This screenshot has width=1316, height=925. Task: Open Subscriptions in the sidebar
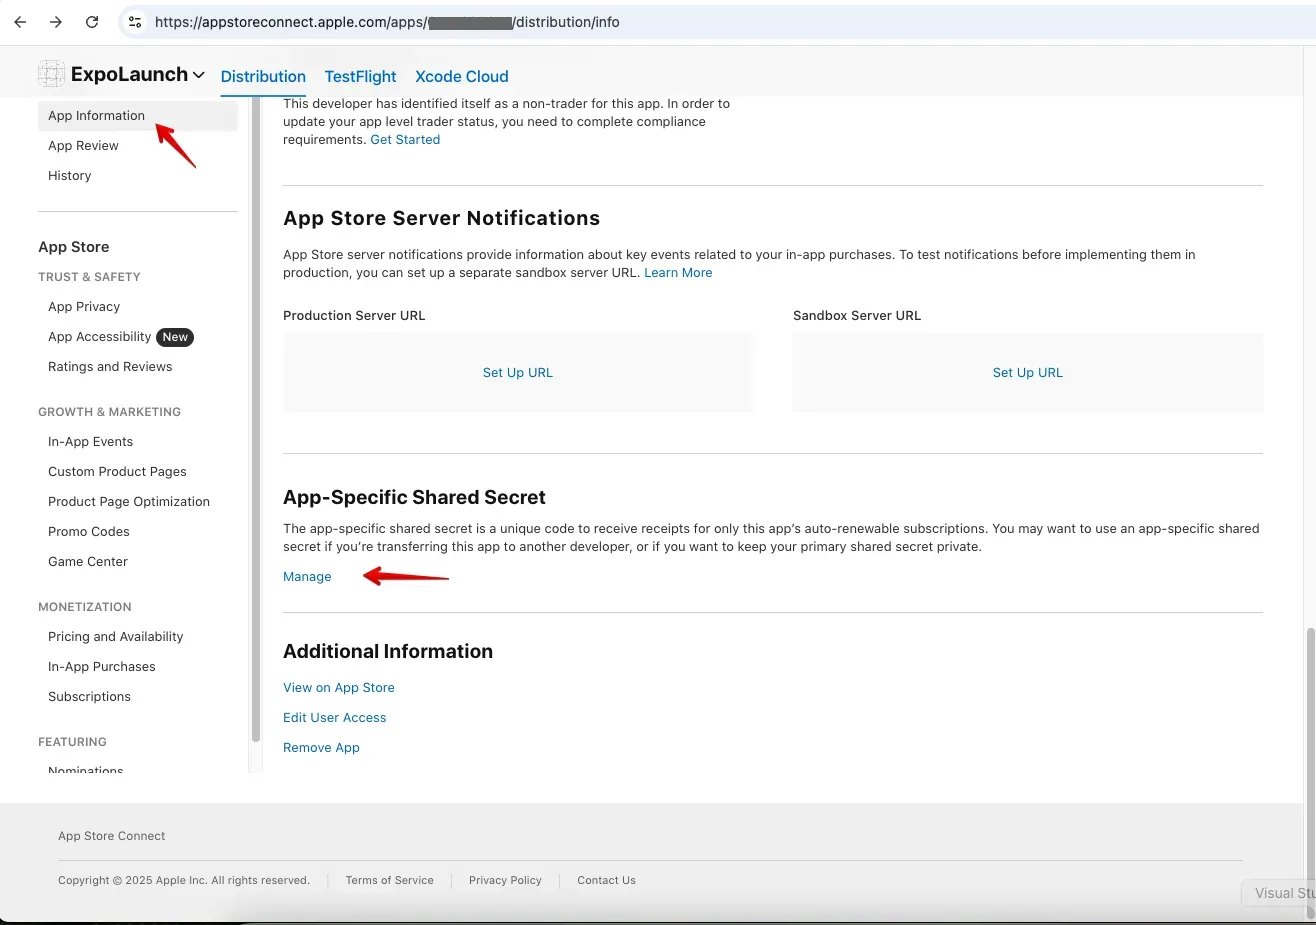click(x=89, y=697)
